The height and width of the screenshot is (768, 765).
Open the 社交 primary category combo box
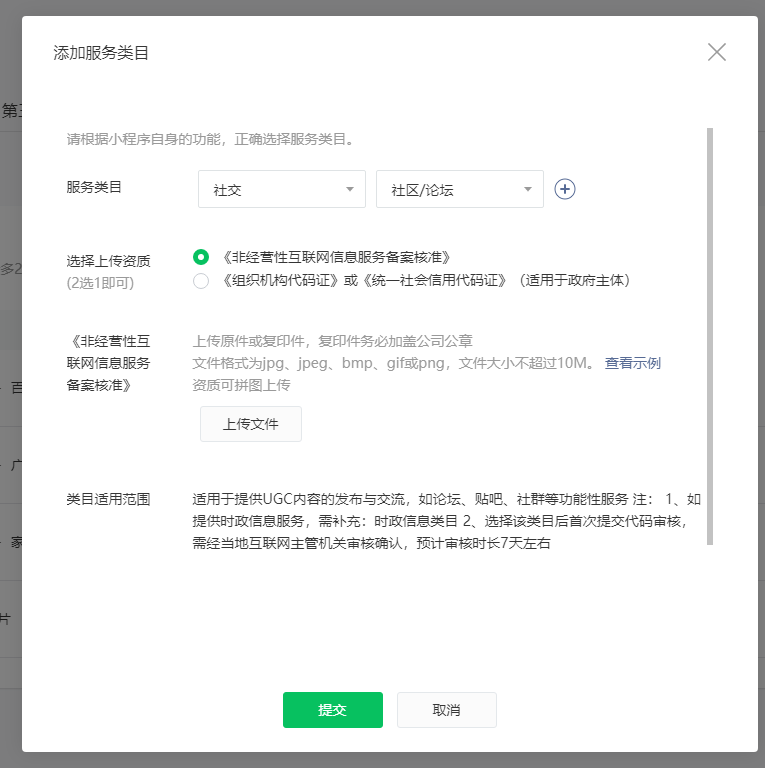(x=280, y=189)
